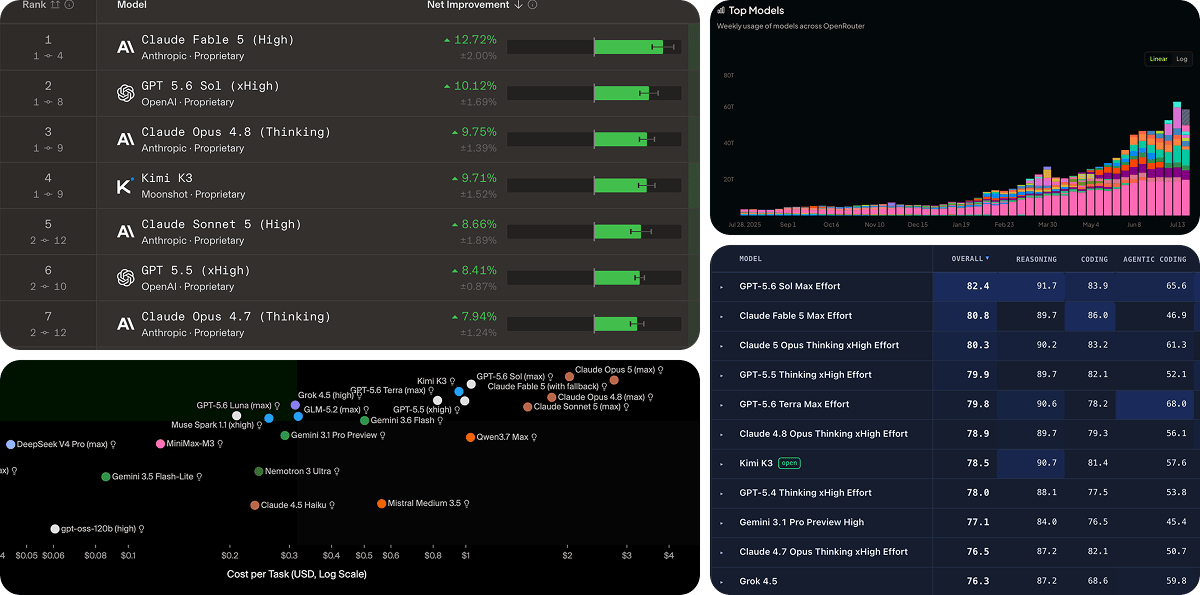Click the lightbulb icon next to Gemini 3.6 Flash
Screen dimensions: 1200x595
pyautogui.click(x=441, y=421)
